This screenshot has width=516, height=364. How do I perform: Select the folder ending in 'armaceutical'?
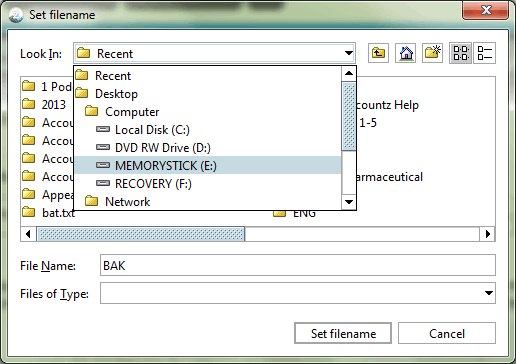pos(389,177)
